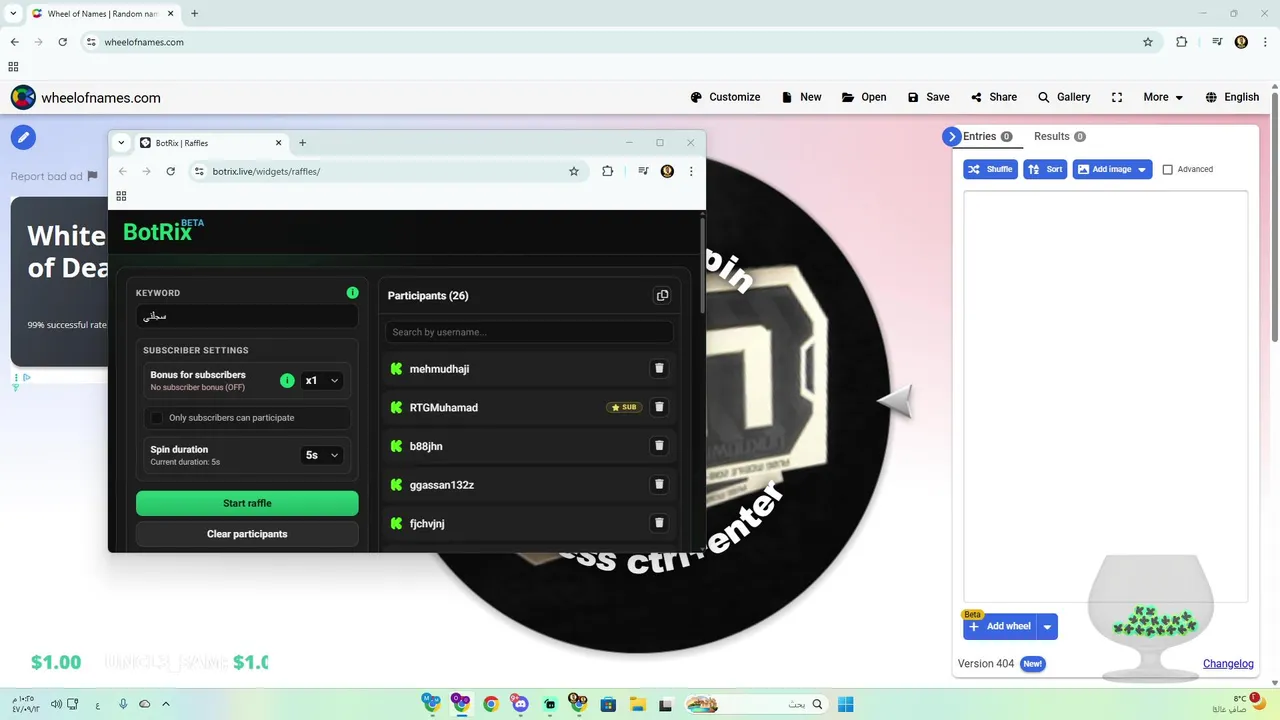
Task: Delete participant fjchvjnj with trash icon
Action: coord(659,523)
